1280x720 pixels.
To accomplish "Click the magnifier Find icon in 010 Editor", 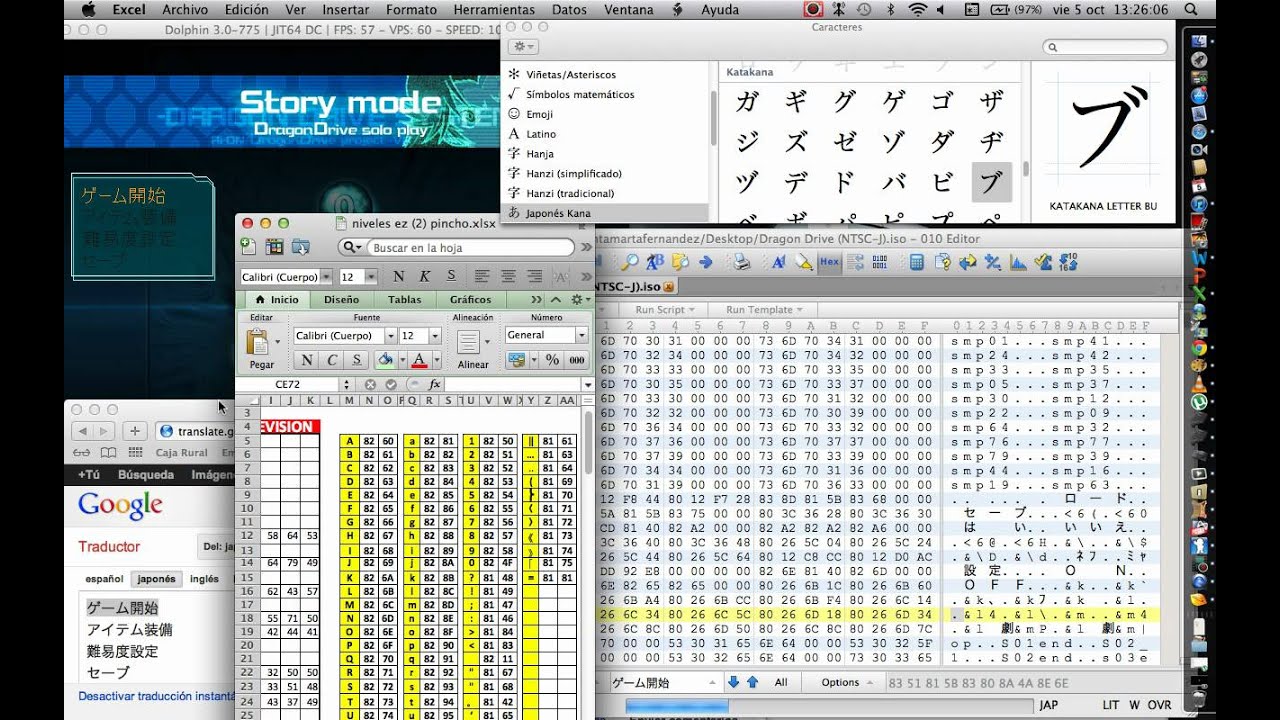I will click(x=630, y=262).
